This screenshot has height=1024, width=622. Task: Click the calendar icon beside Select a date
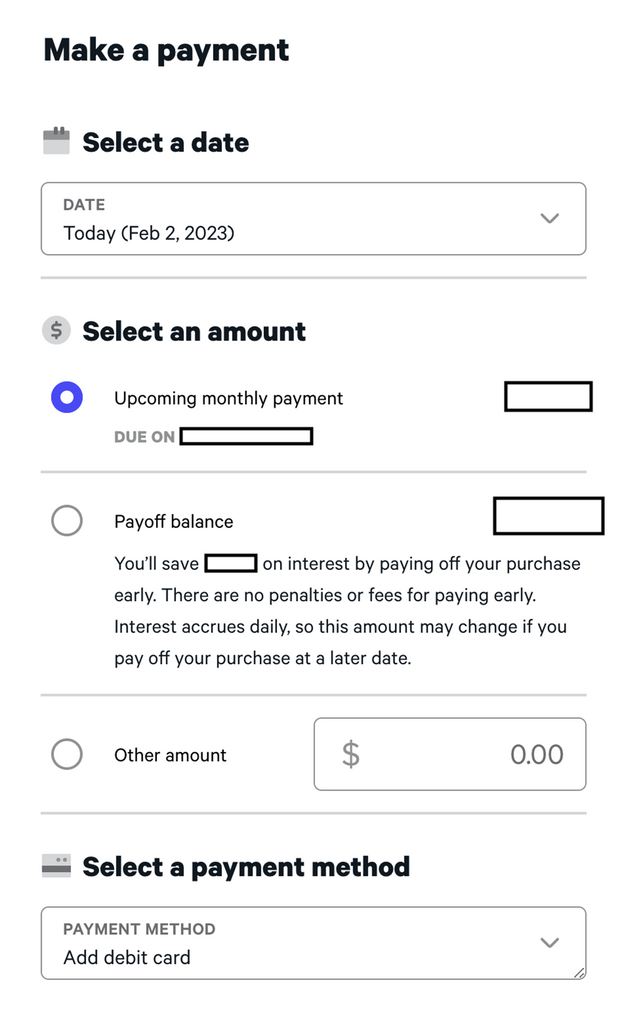56,141
